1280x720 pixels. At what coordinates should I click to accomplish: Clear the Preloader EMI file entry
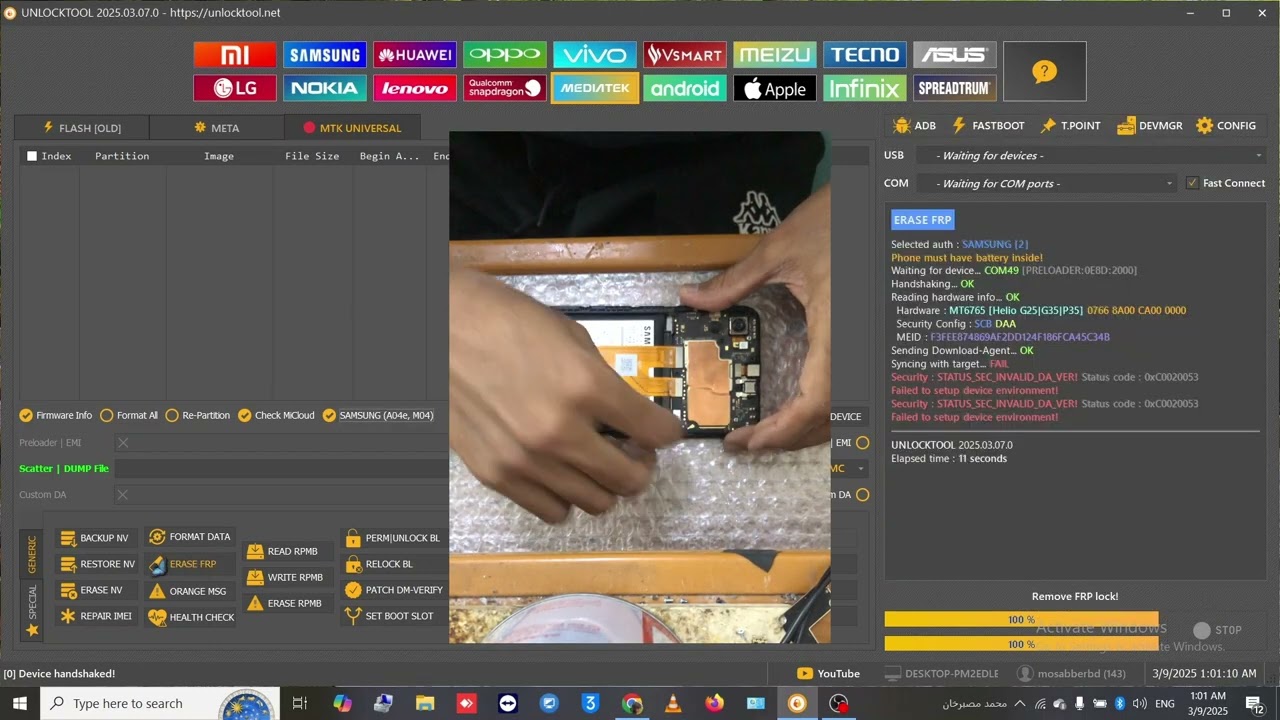coord(123,442)
